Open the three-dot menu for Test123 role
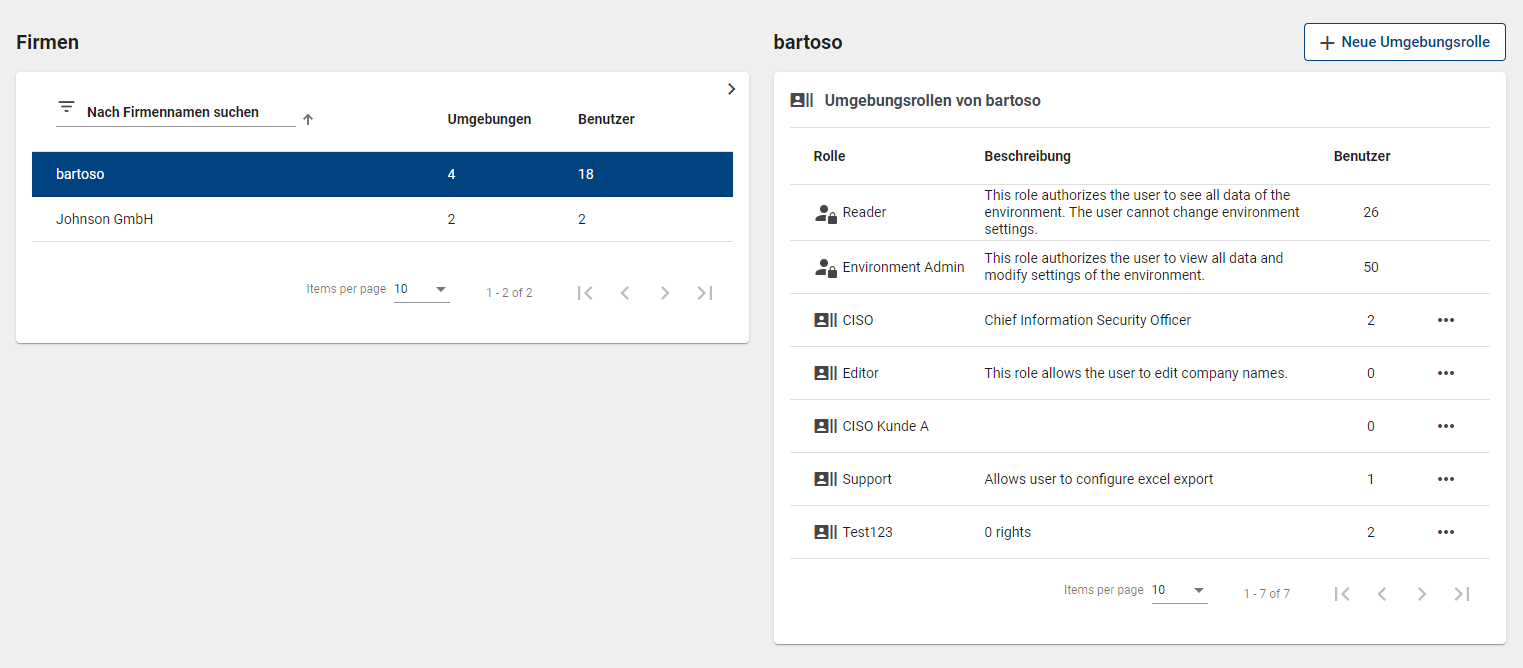The width and height of the screenshot is (1523, 668). (x=1445, y=532)
